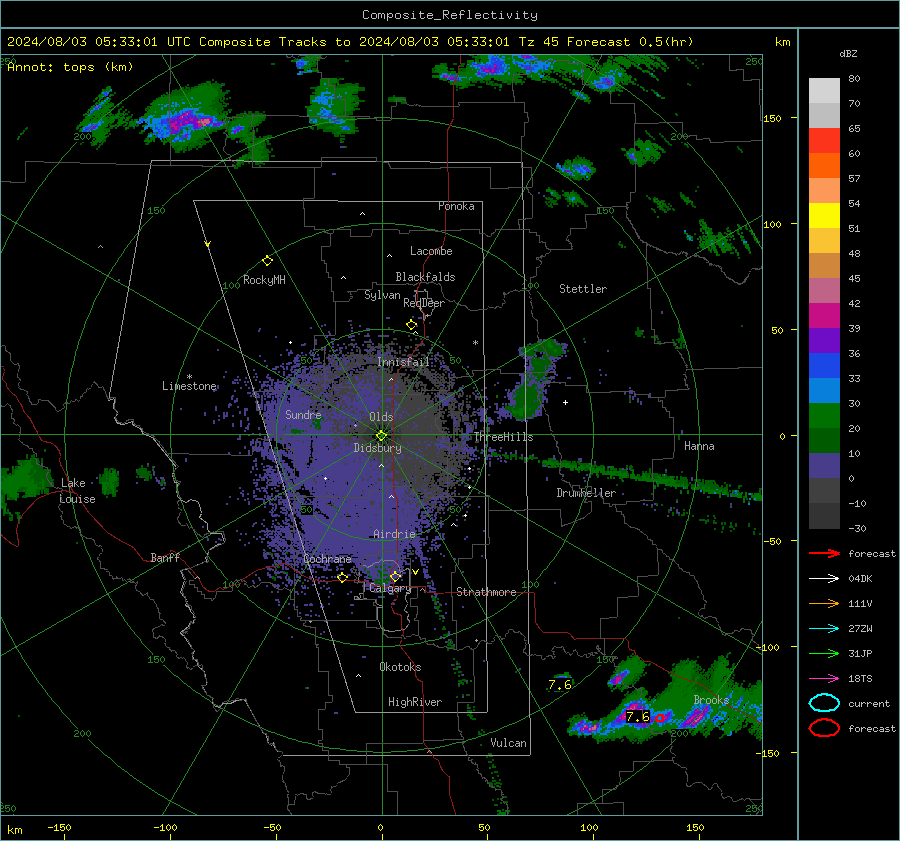Click the Banff label on map
The height and width of the screenshot is (841, 900).
click(165, 557)
